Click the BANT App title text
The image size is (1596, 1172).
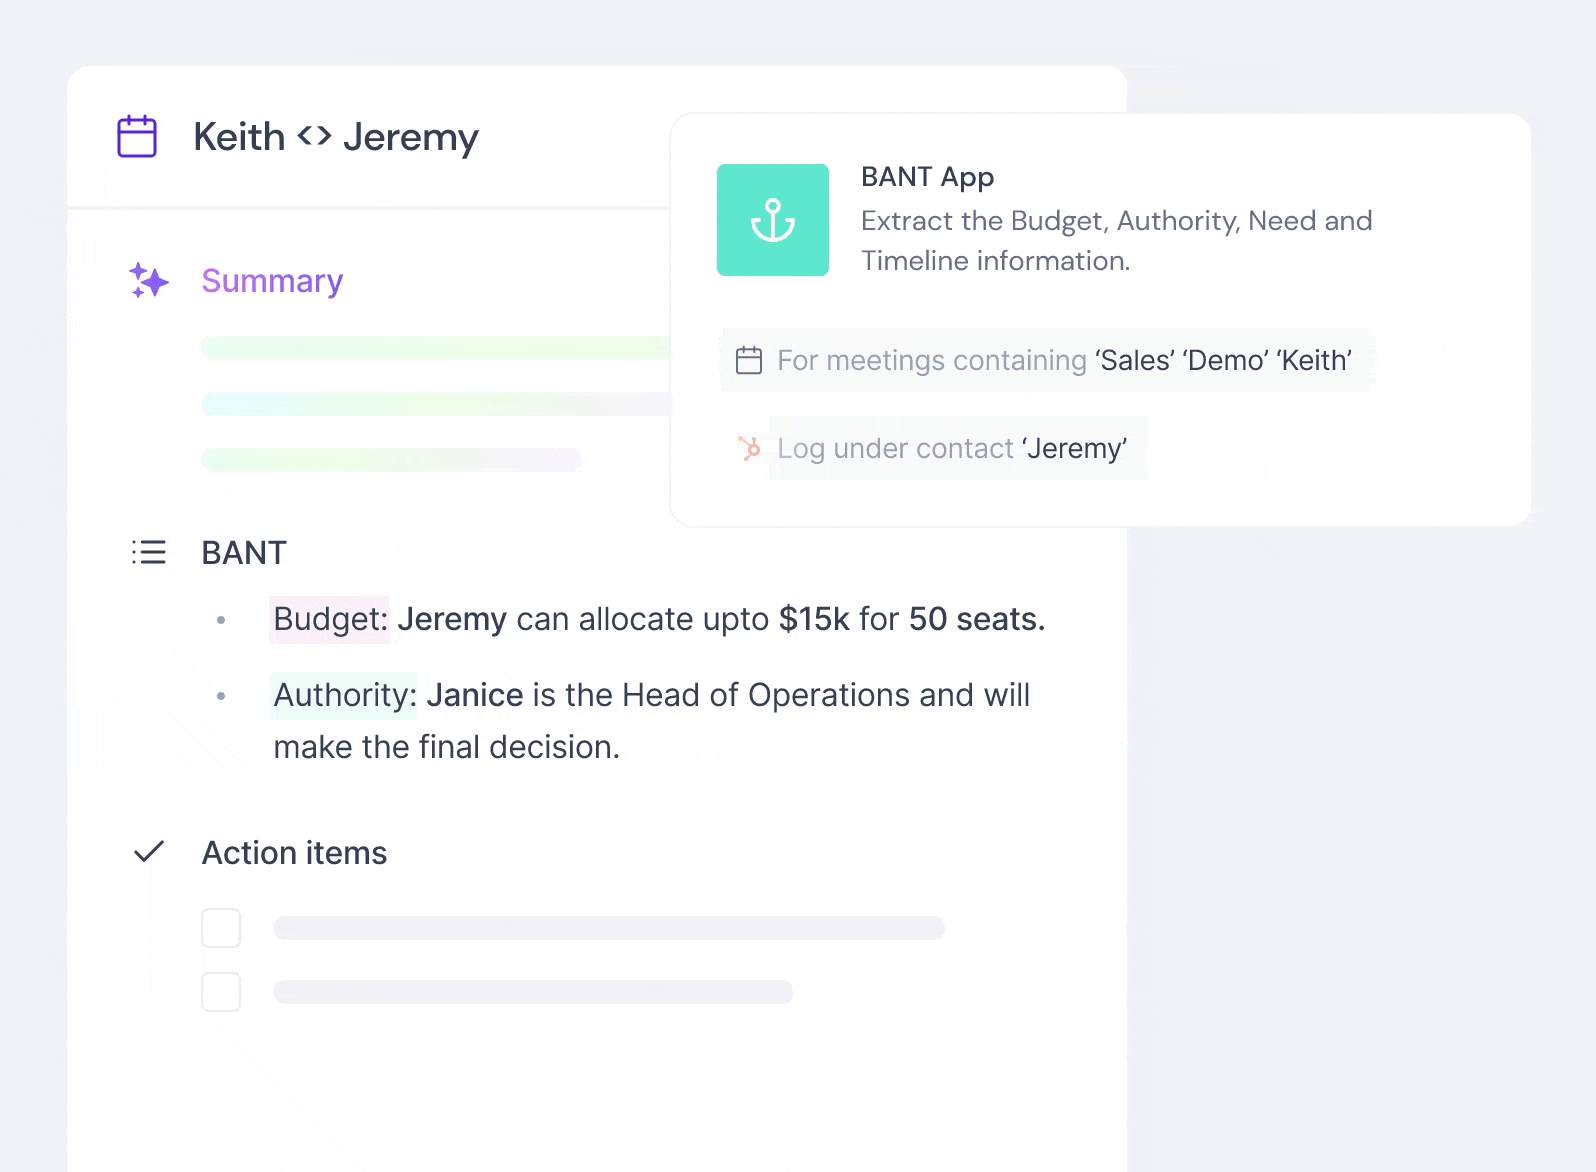tap(927, 177)
